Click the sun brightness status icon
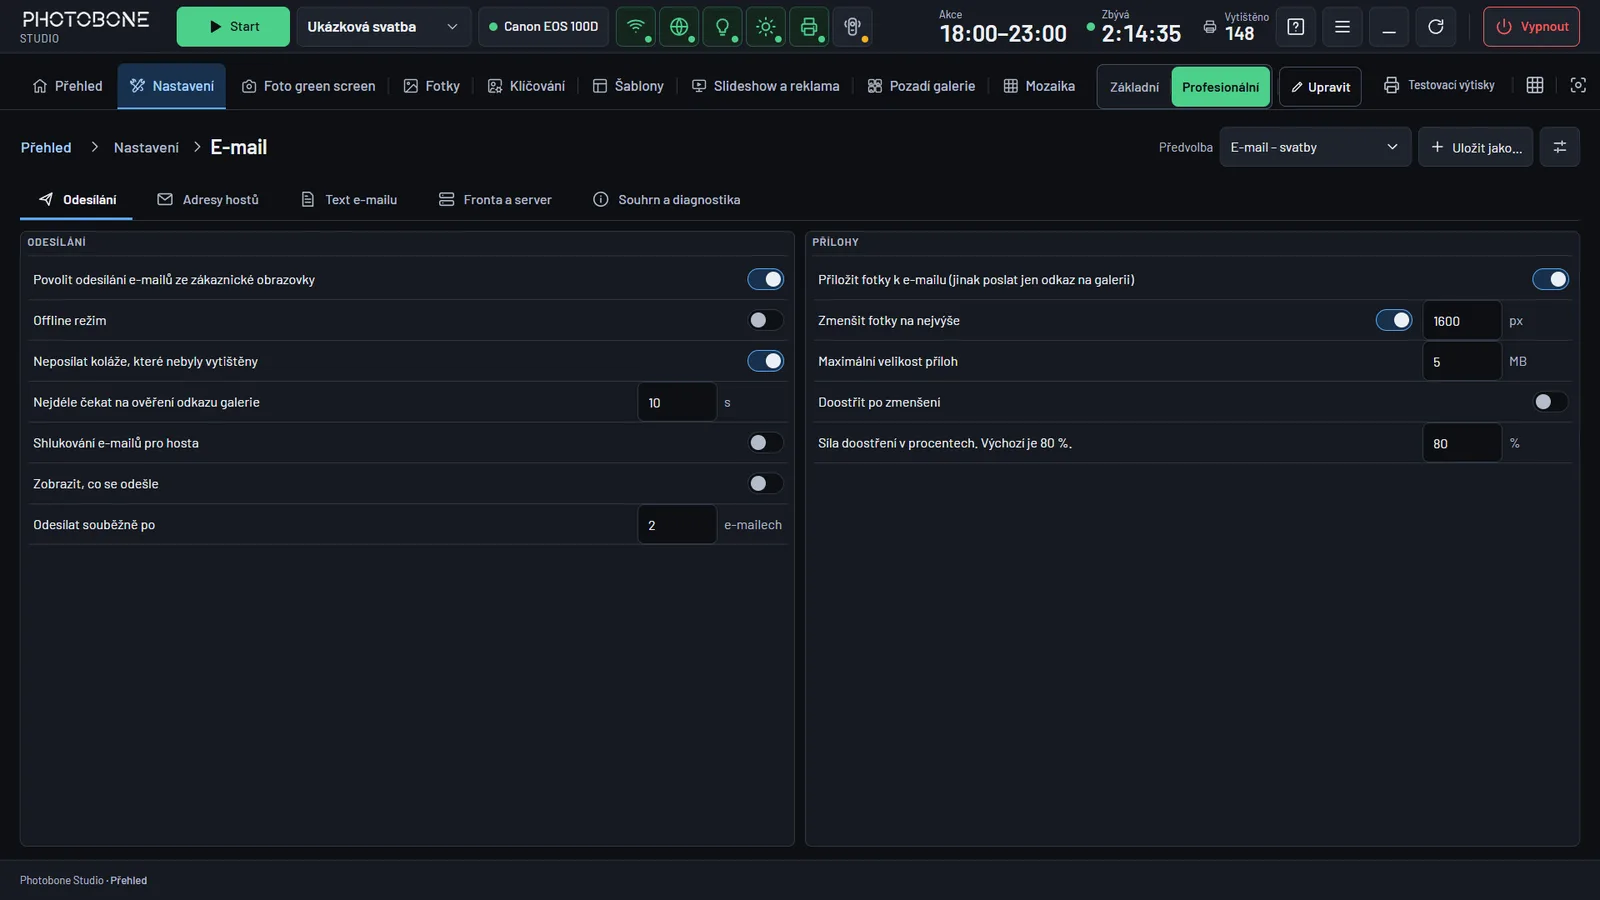1600x900 pixels. (x=766, y=27)
